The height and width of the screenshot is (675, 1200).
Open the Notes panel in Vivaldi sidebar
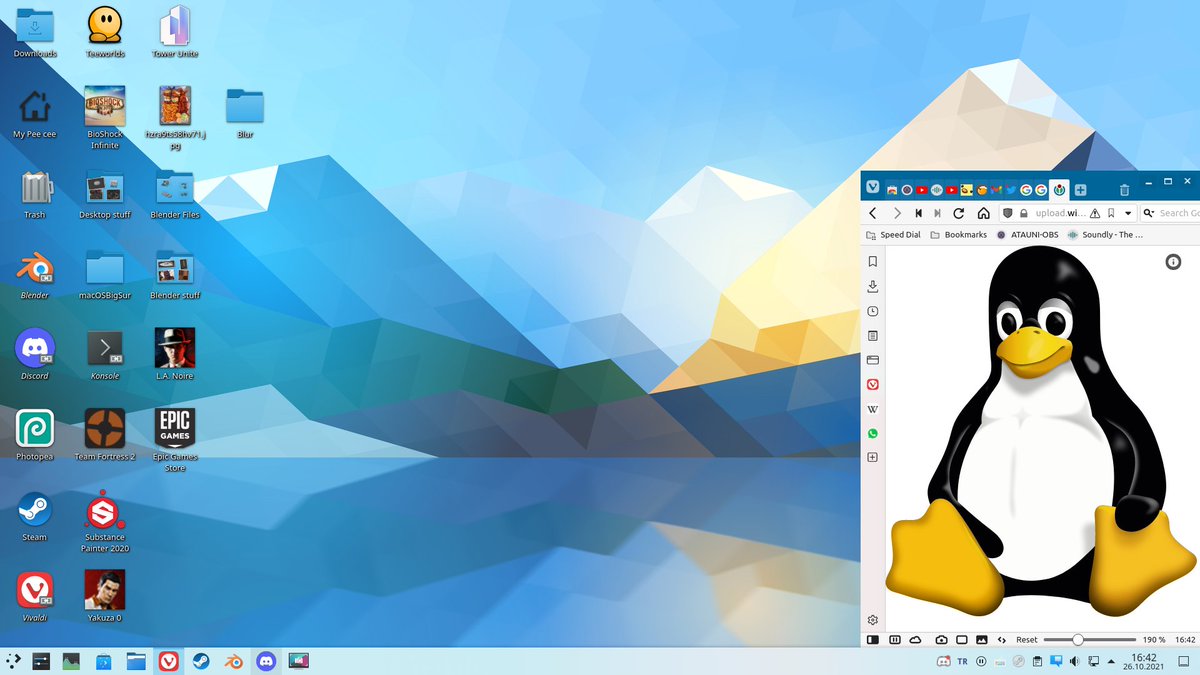click(x=872, y=336)
